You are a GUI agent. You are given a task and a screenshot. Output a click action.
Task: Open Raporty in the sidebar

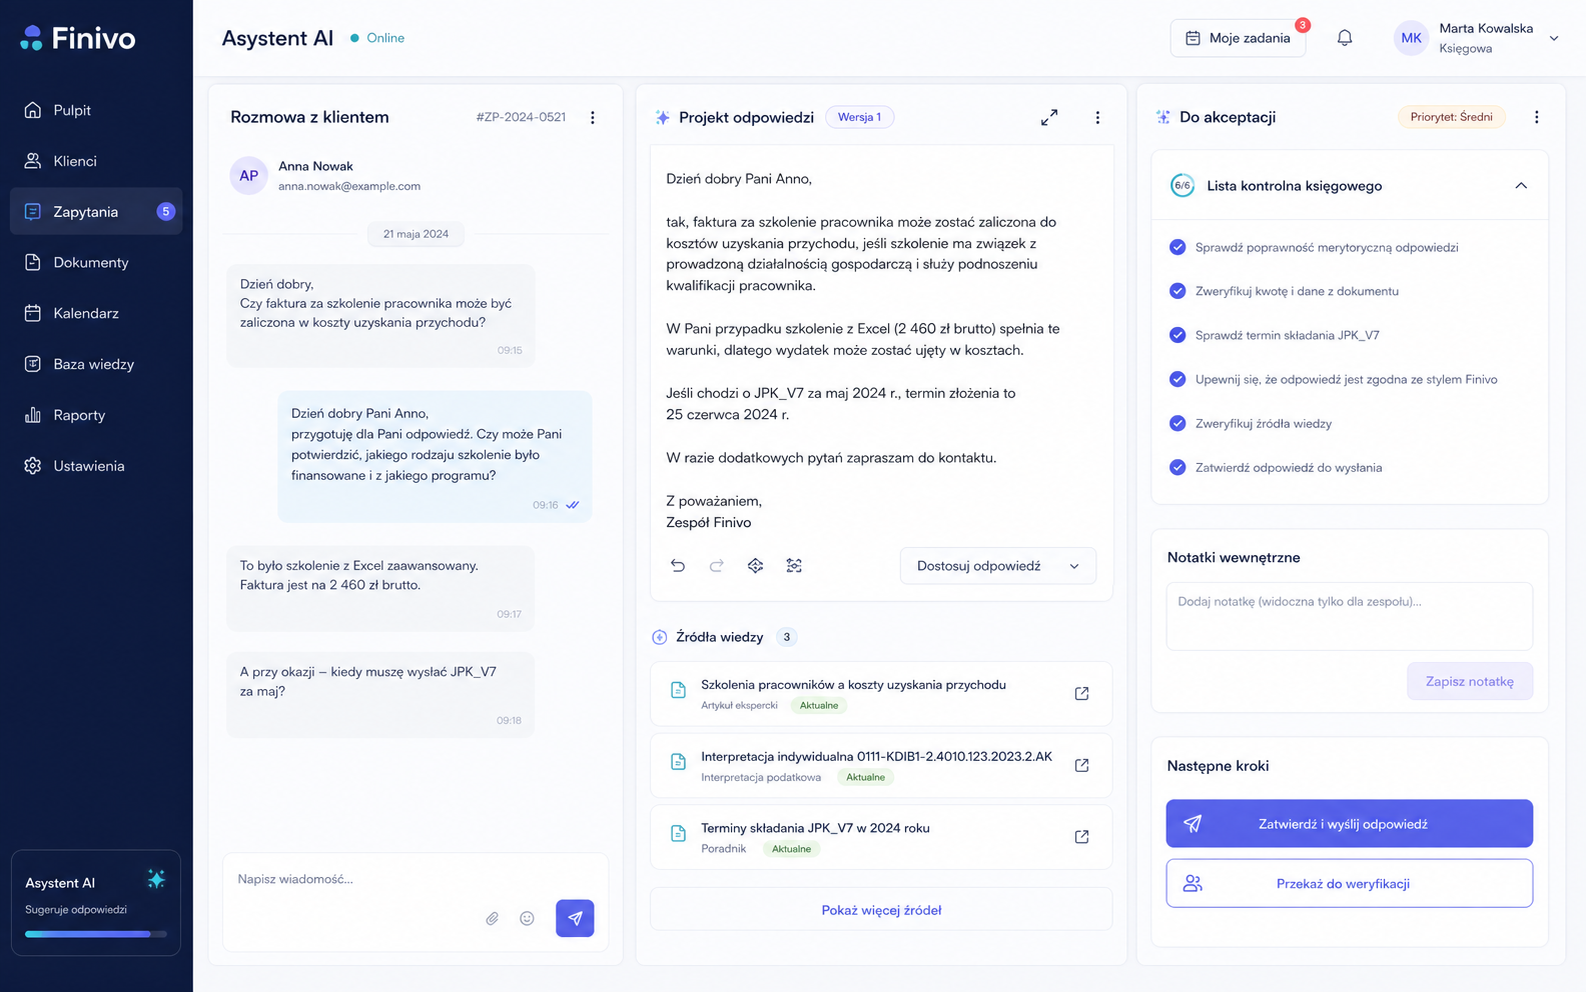coord(96,415)
